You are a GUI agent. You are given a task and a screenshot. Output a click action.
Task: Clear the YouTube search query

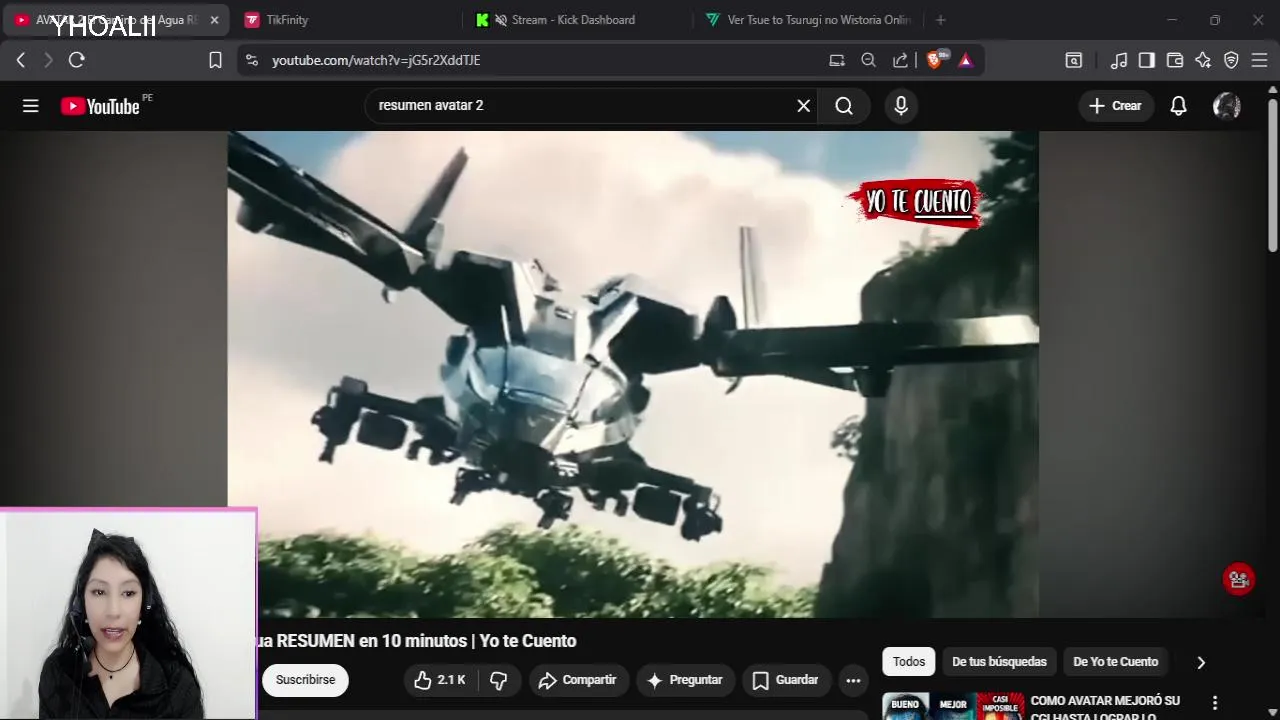tap(803, 106)
